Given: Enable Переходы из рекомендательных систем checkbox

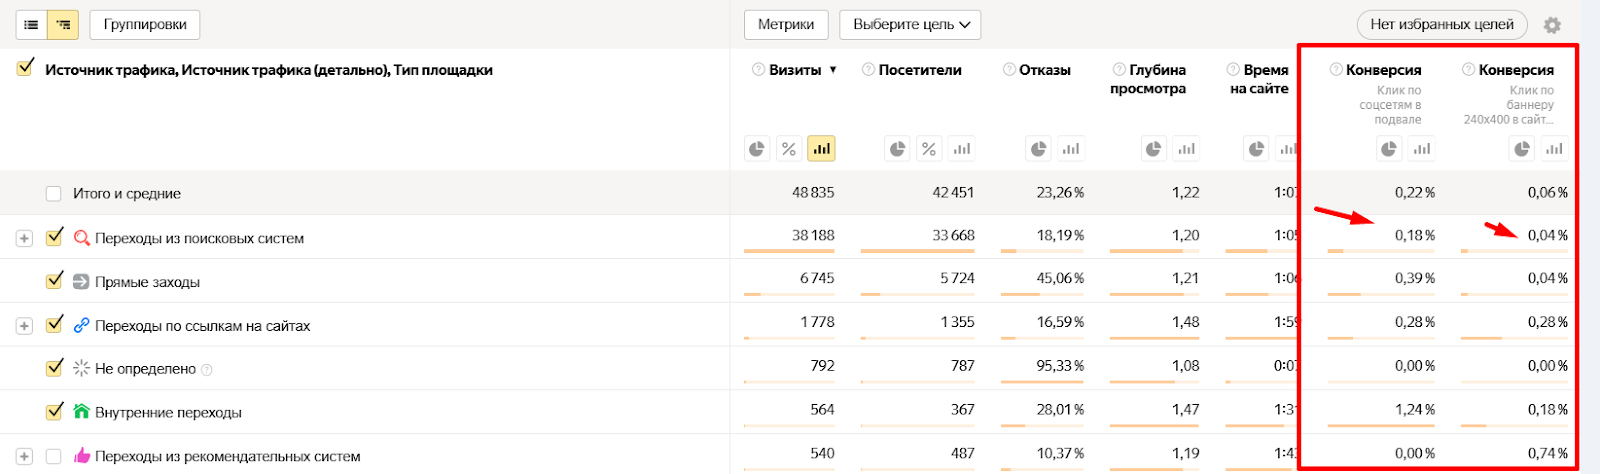Looking at the screenshot, I should [x=54, y=456].
